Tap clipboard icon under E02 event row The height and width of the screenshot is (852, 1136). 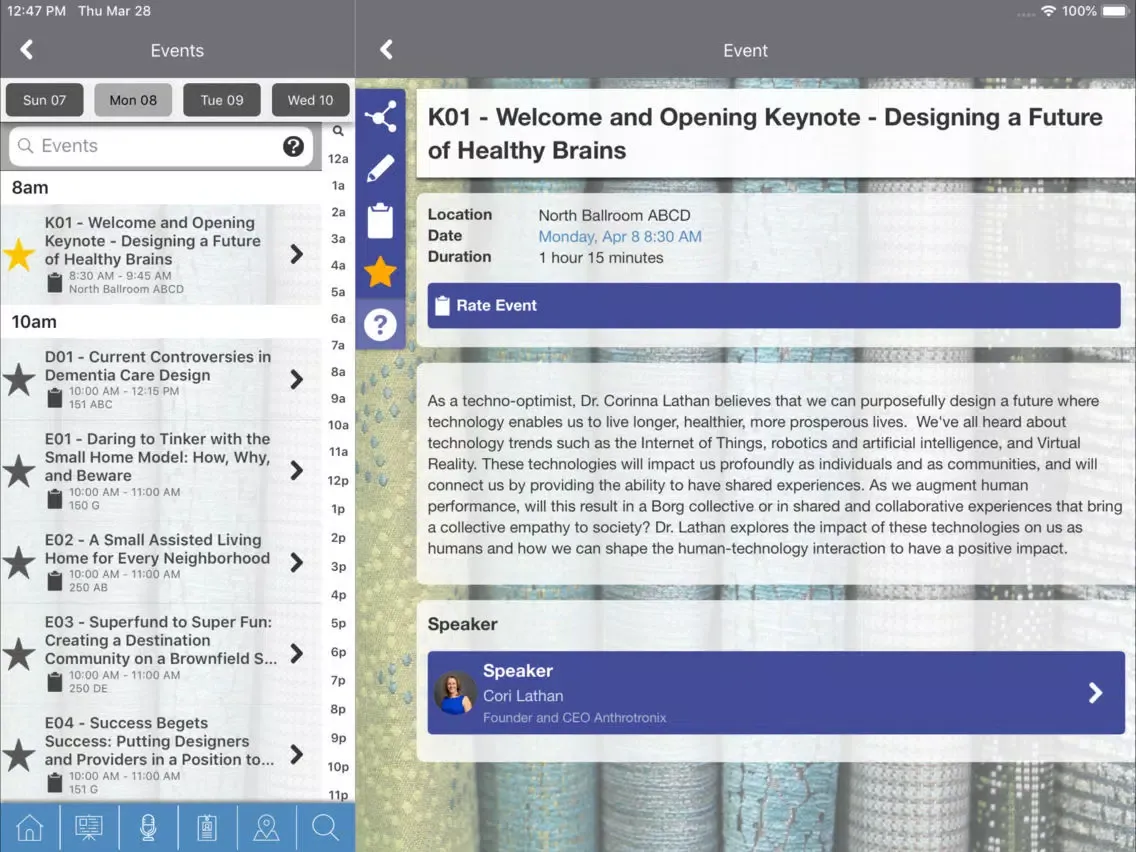[x=54, y=581]
